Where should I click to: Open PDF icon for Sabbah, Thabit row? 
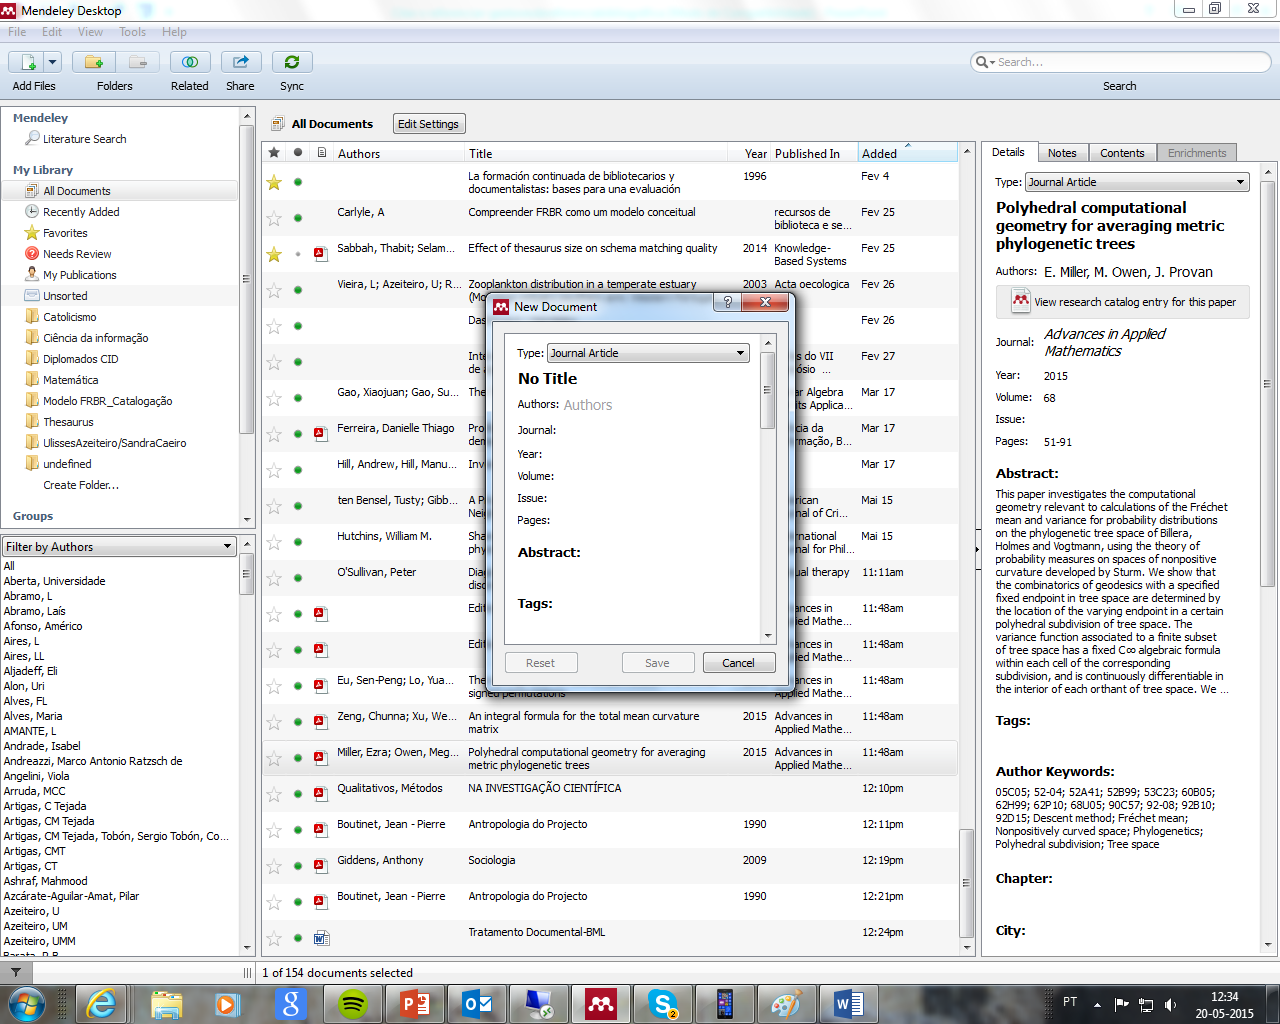(321, 254)
